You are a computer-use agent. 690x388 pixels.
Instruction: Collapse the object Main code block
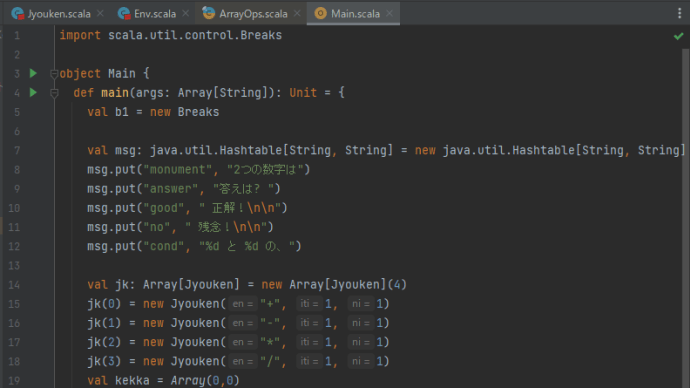coord(54,74)
